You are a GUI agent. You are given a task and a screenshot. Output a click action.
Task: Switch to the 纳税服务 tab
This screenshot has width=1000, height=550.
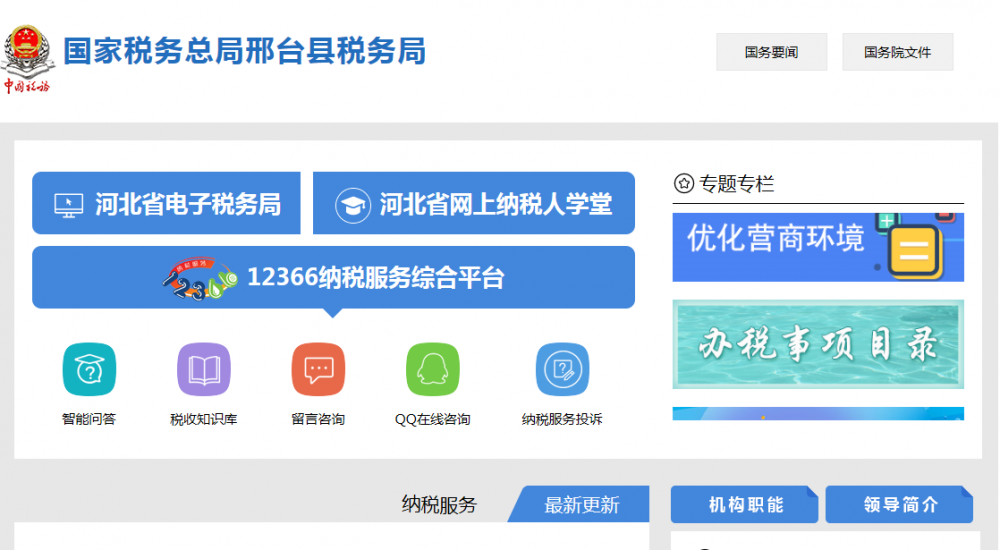pyautogui.click(x=439, y=505)
